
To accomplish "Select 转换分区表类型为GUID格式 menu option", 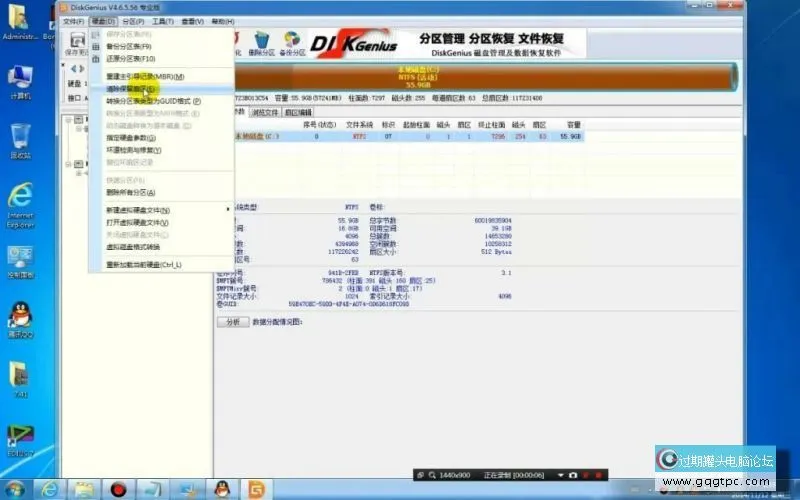I will tap(153, 101).
